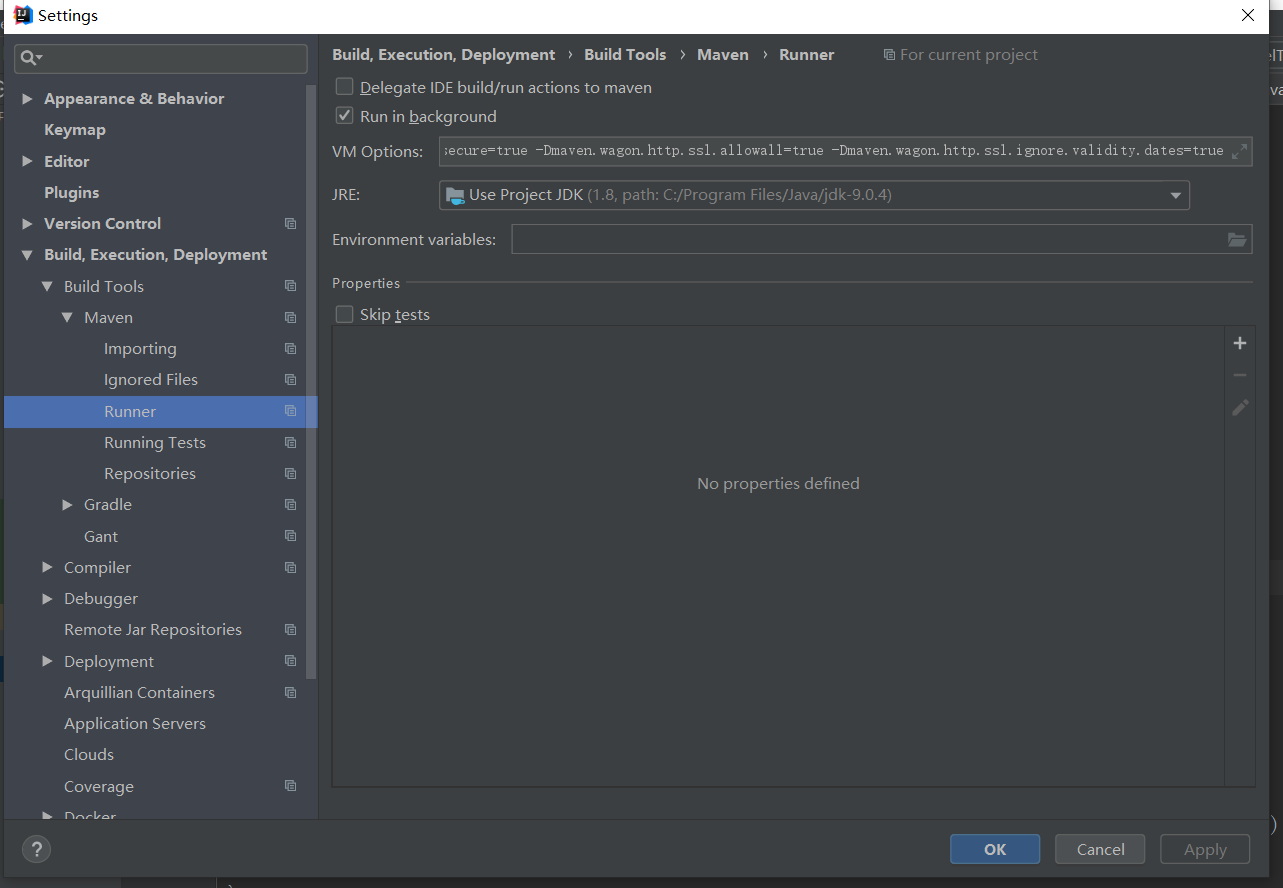Select Arquillian Containers

(139, 693)
